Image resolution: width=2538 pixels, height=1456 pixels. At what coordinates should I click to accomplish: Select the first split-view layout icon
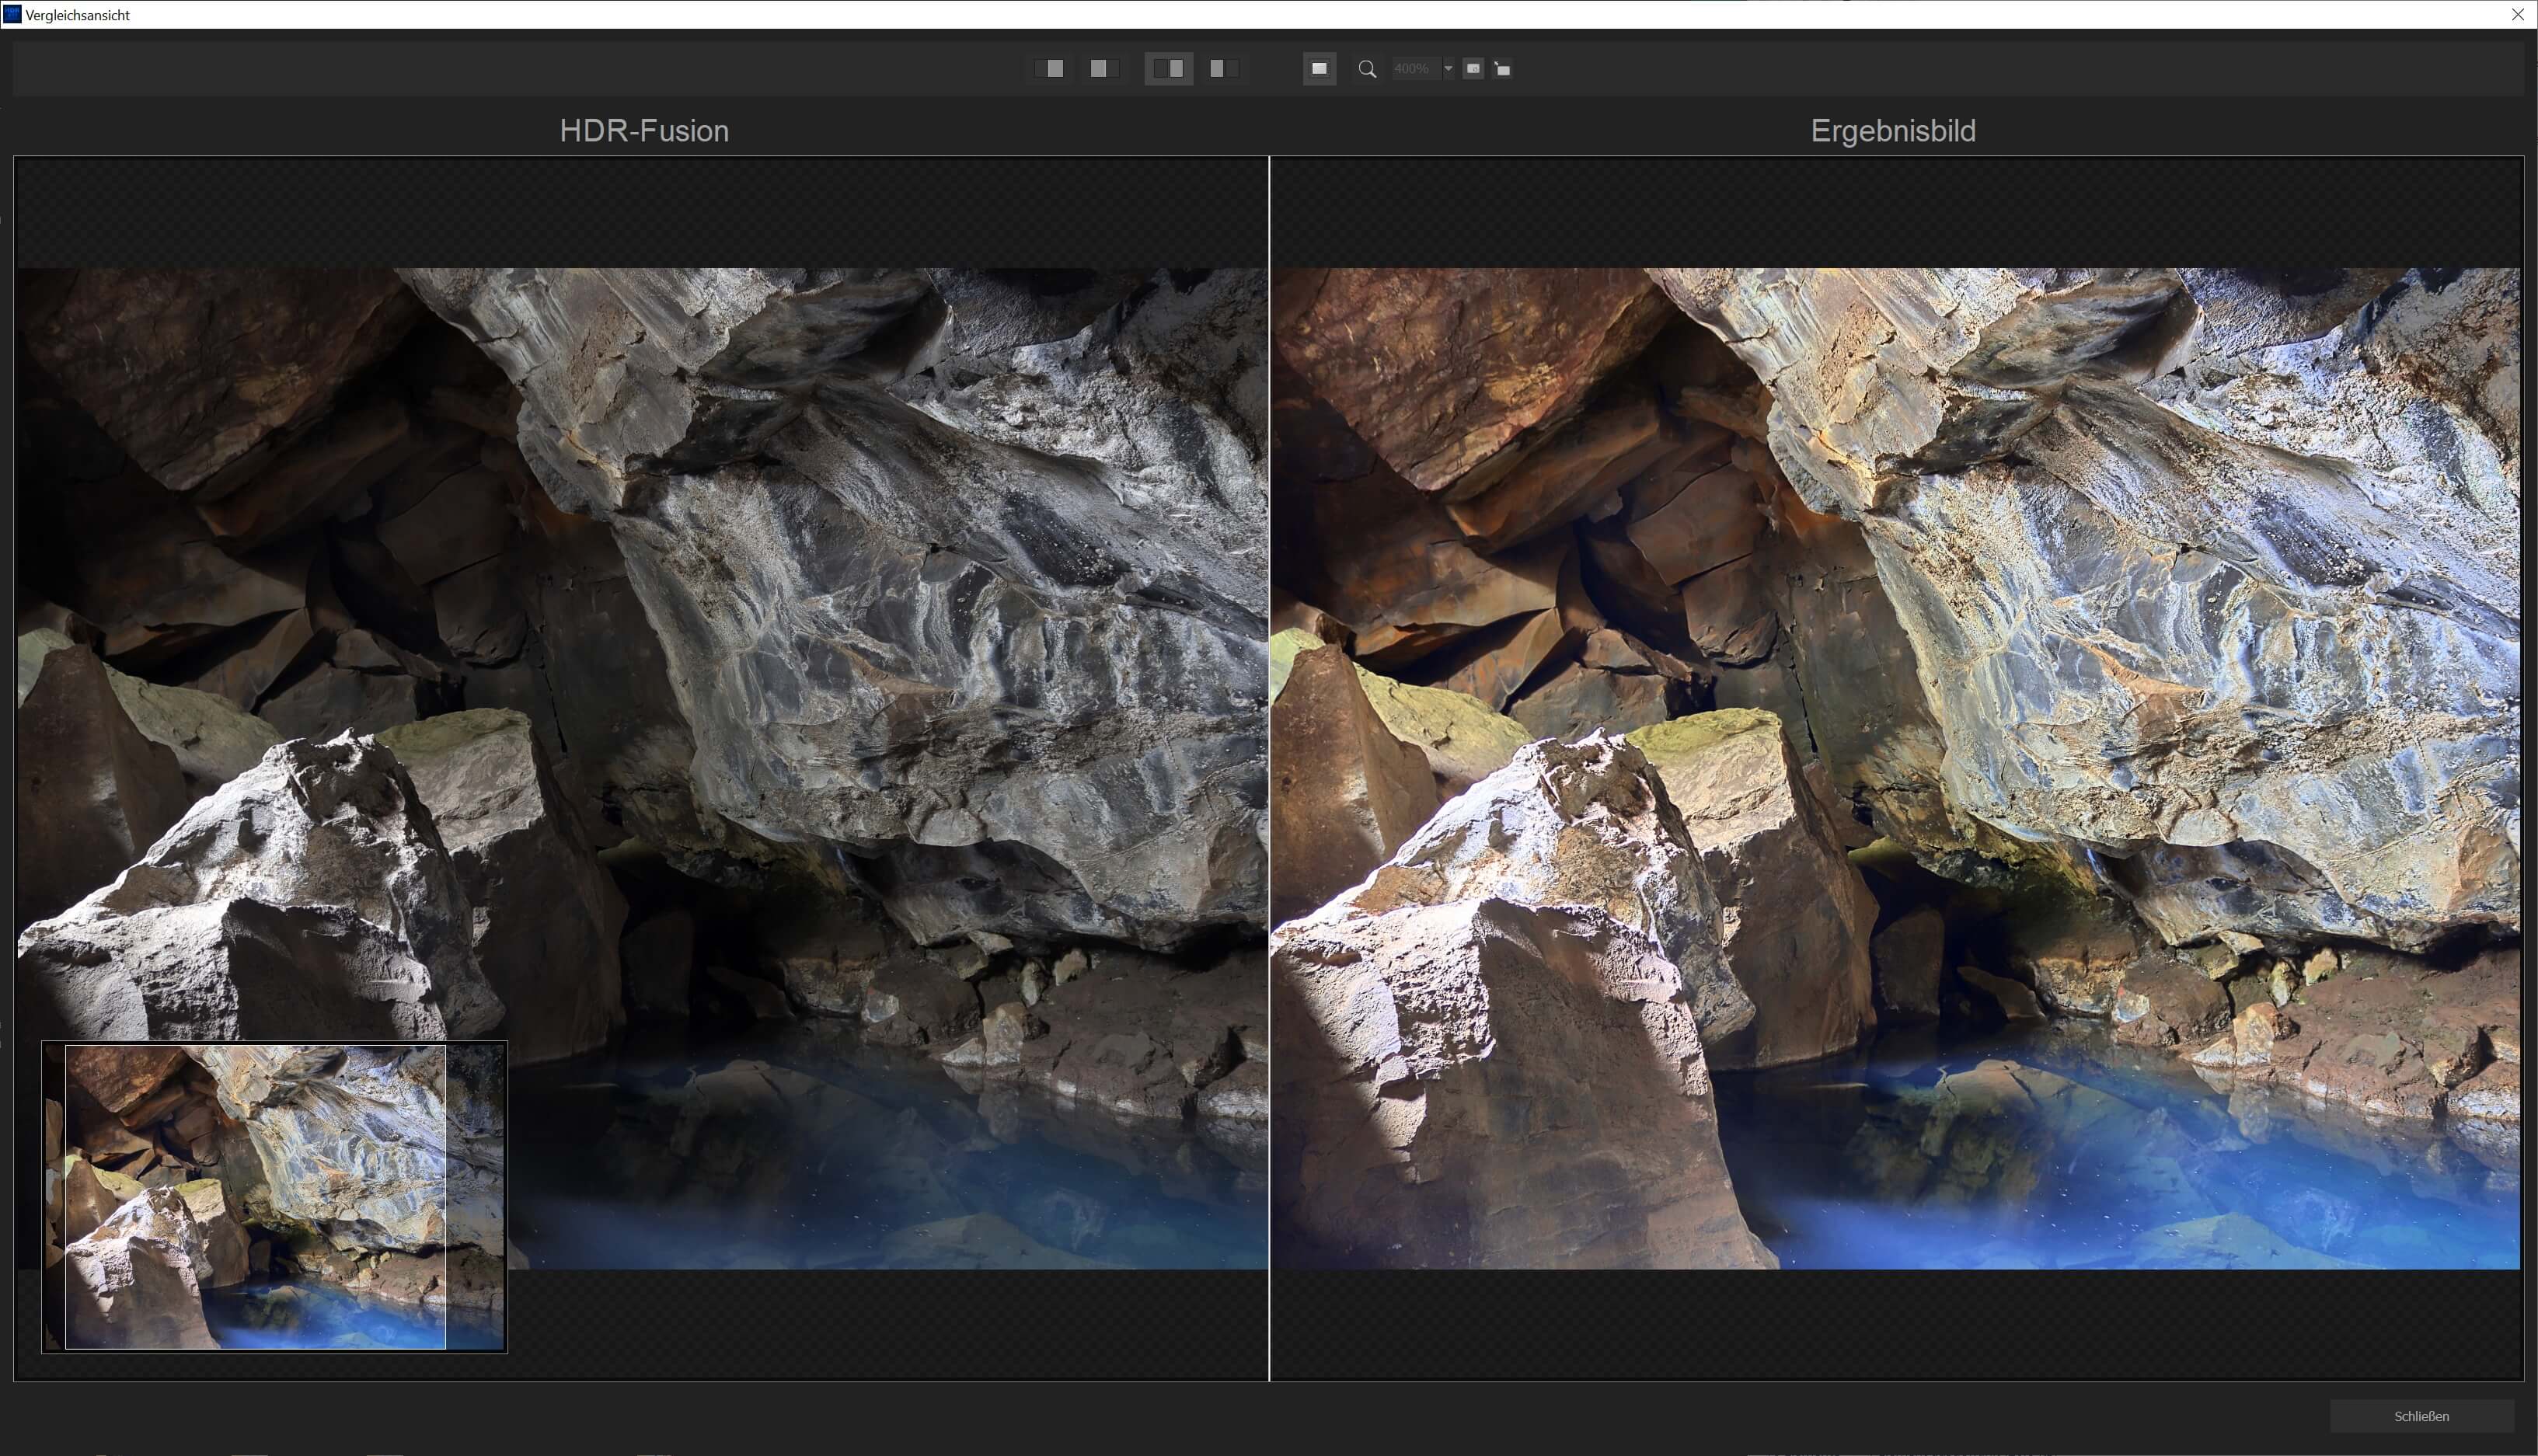click(1050, 68)
